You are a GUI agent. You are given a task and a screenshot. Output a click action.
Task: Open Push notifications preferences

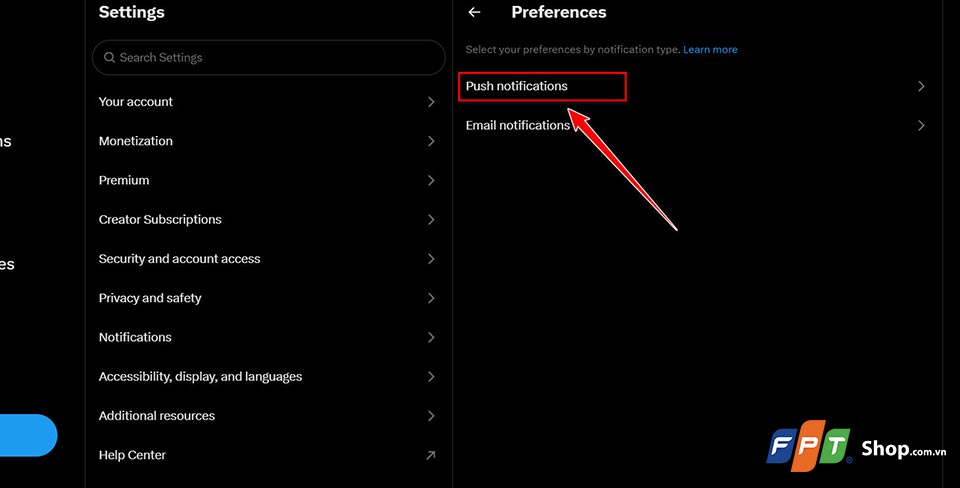click(x=517, y=86)
